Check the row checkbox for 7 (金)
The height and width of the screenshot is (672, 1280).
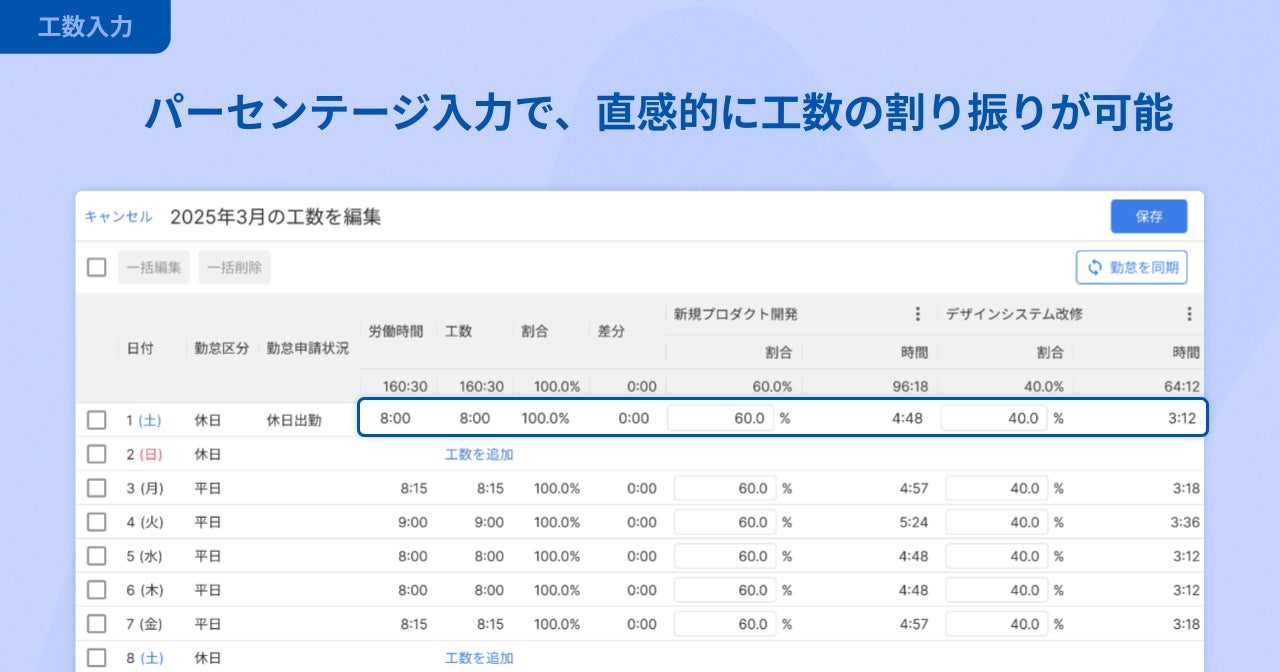96,624
